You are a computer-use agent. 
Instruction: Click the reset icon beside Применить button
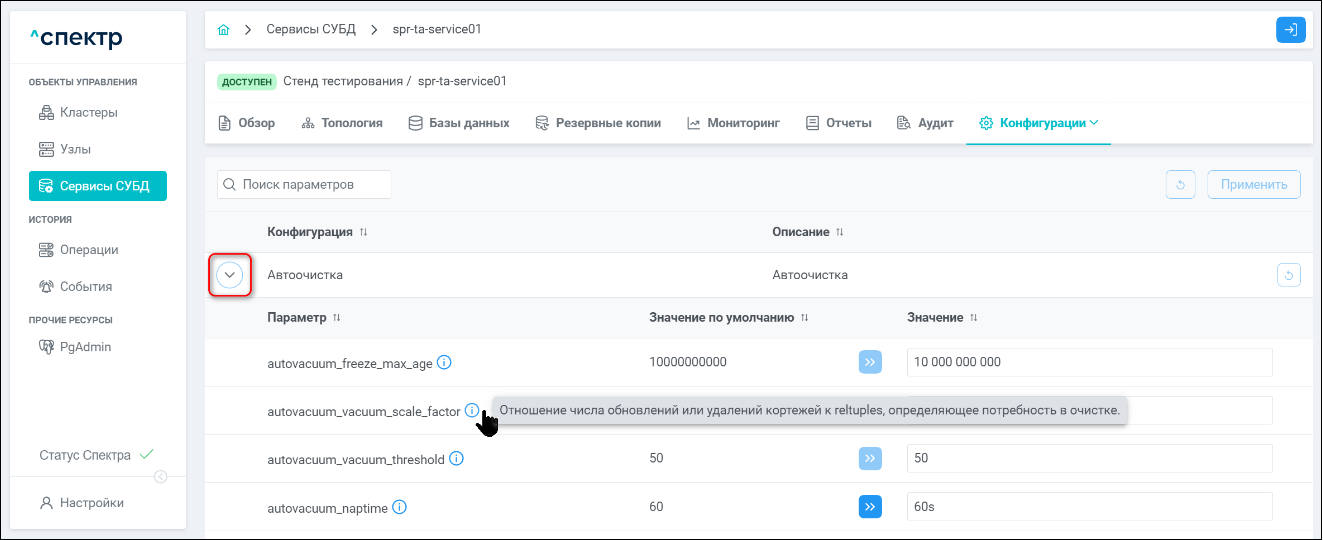(x=1180, y=185)
